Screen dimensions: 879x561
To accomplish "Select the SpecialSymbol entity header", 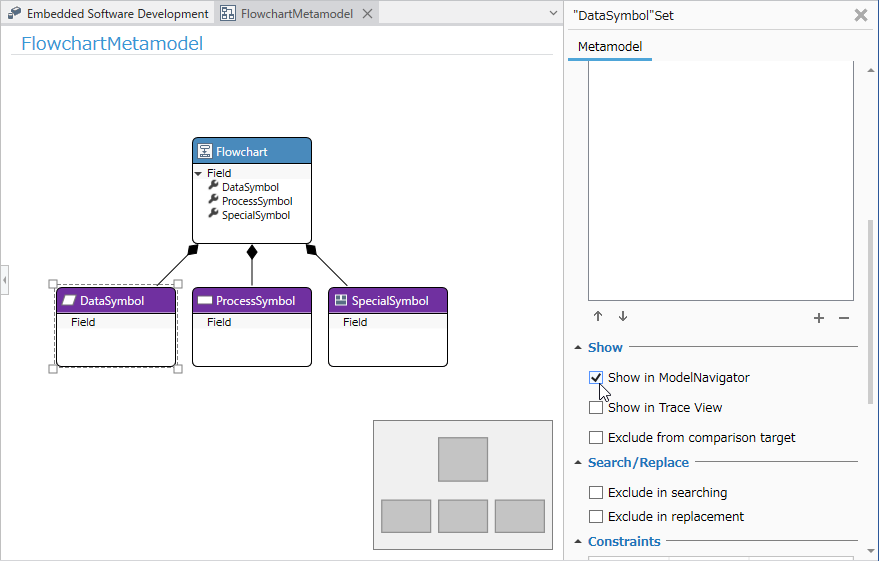I will 388,300.
